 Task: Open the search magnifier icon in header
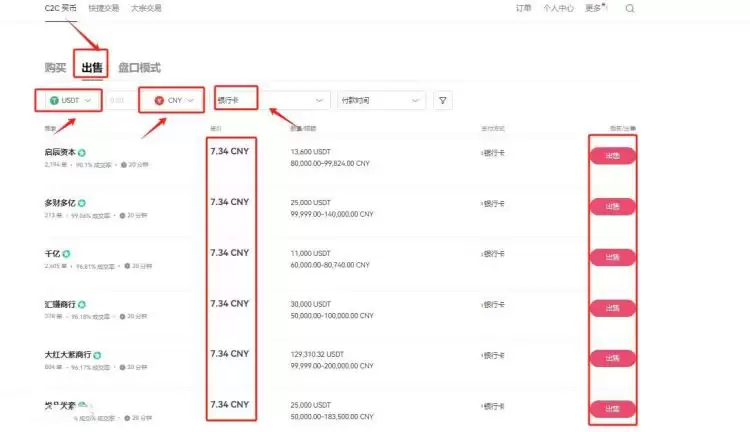(x=630, y=9)
